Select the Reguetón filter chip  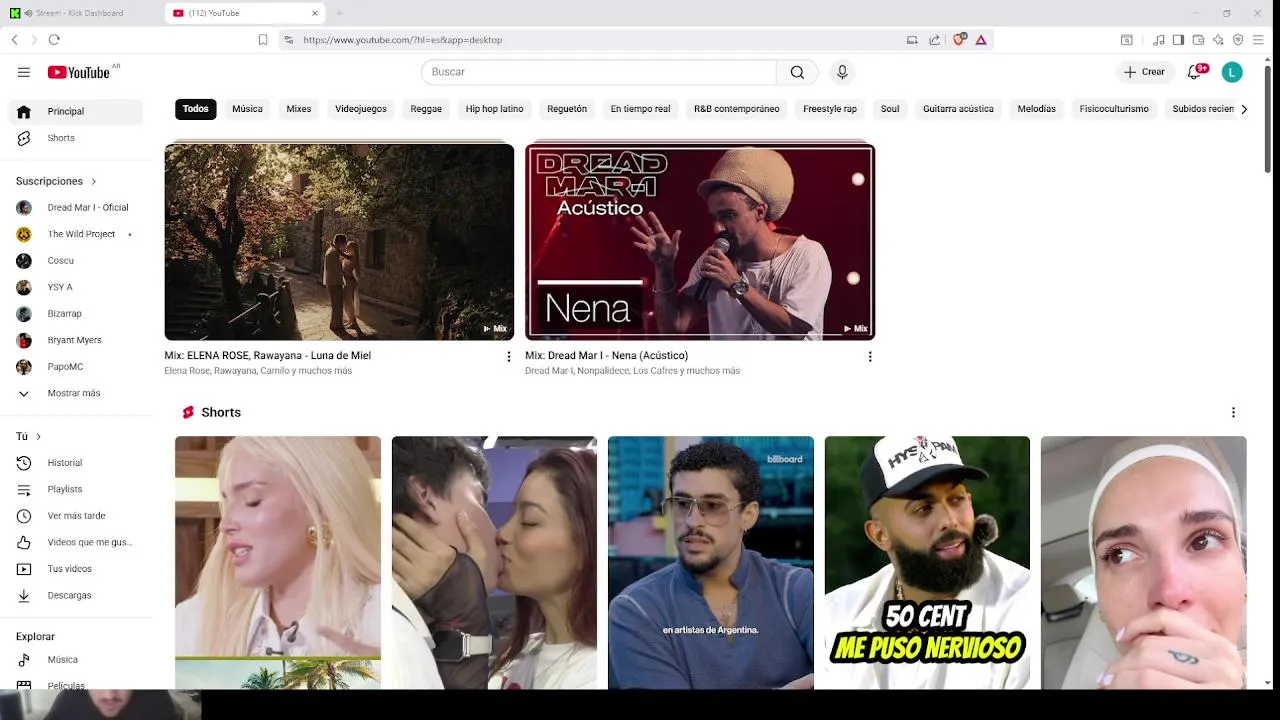coord(567,109)
